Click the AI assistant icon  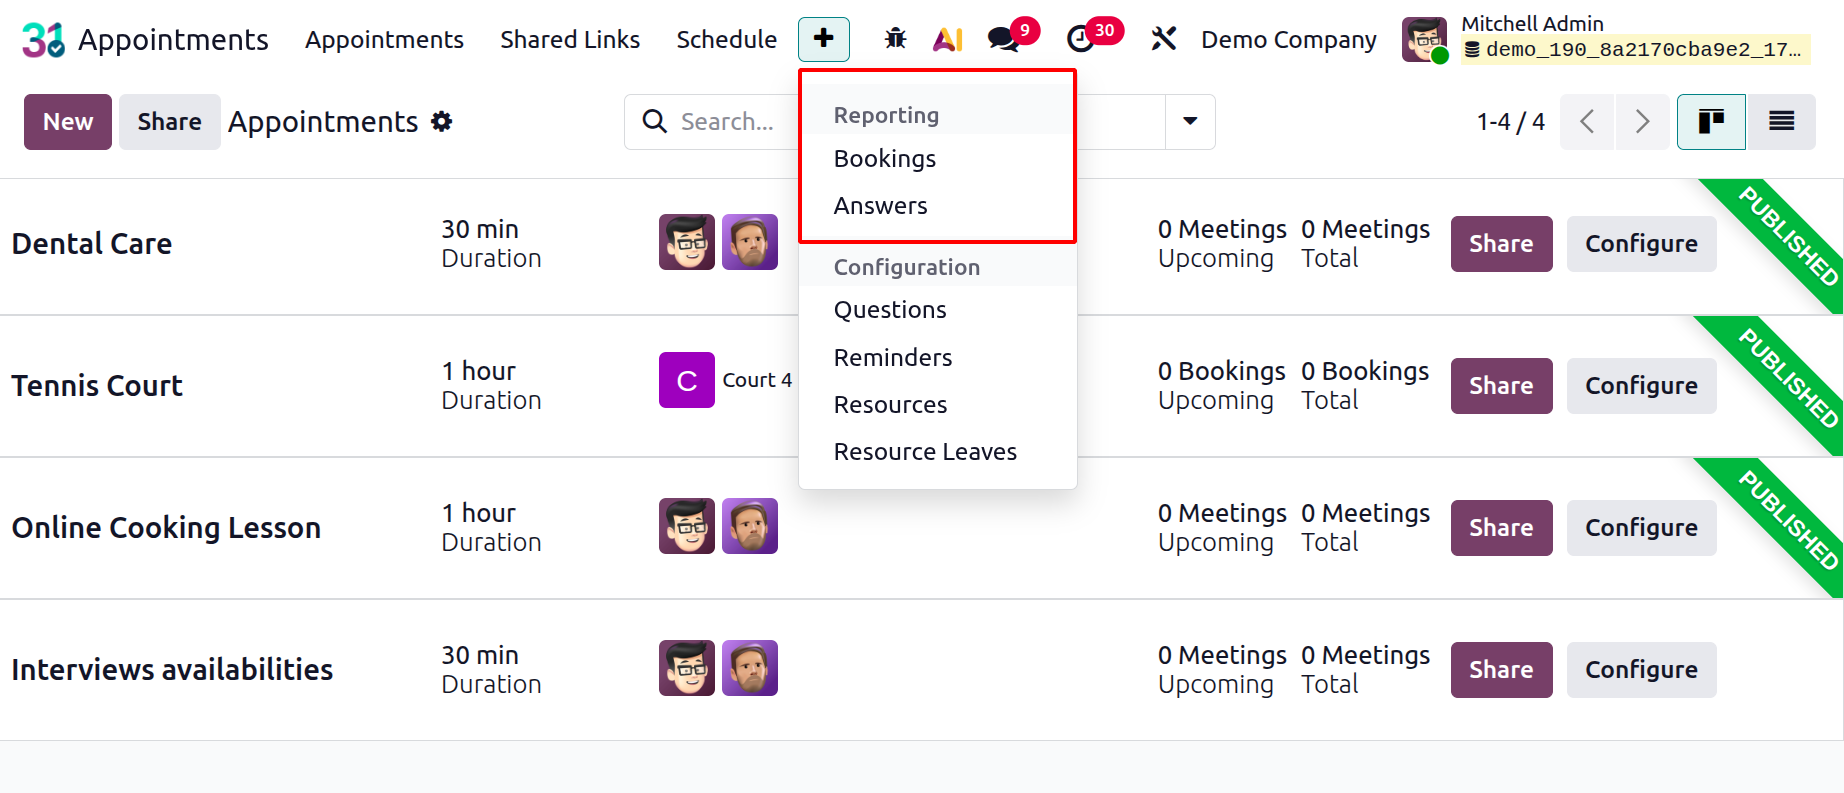pyautogui.click(x=947, y=39)
